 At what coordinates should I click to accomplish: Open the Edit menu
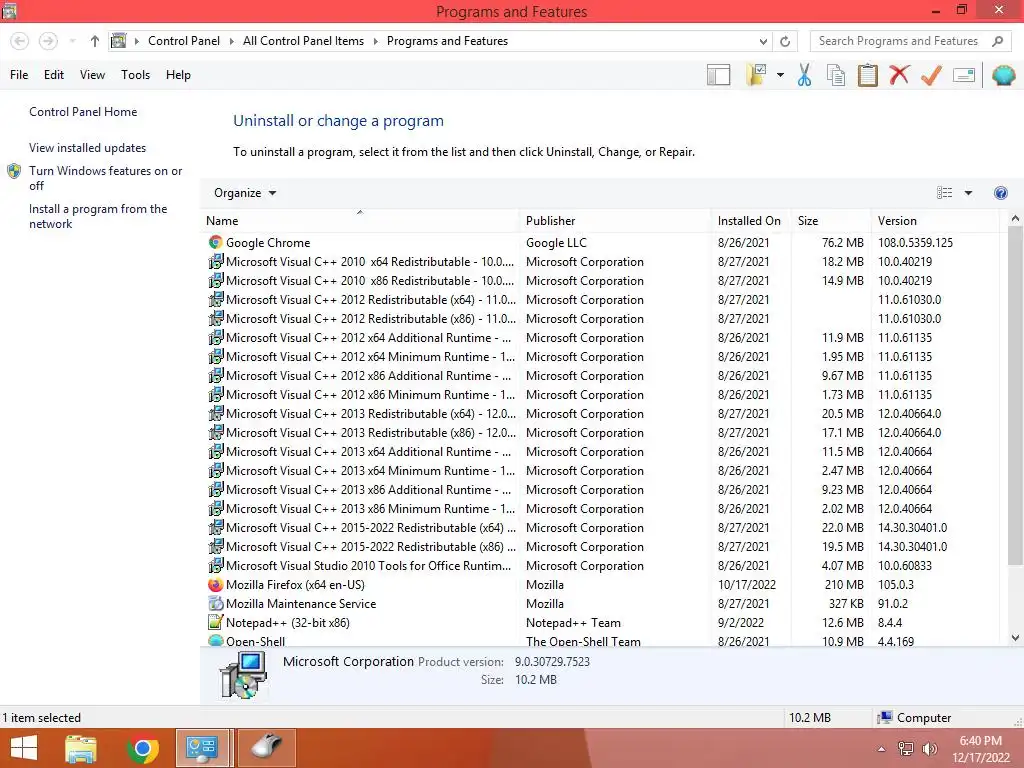tap(54, 75)
